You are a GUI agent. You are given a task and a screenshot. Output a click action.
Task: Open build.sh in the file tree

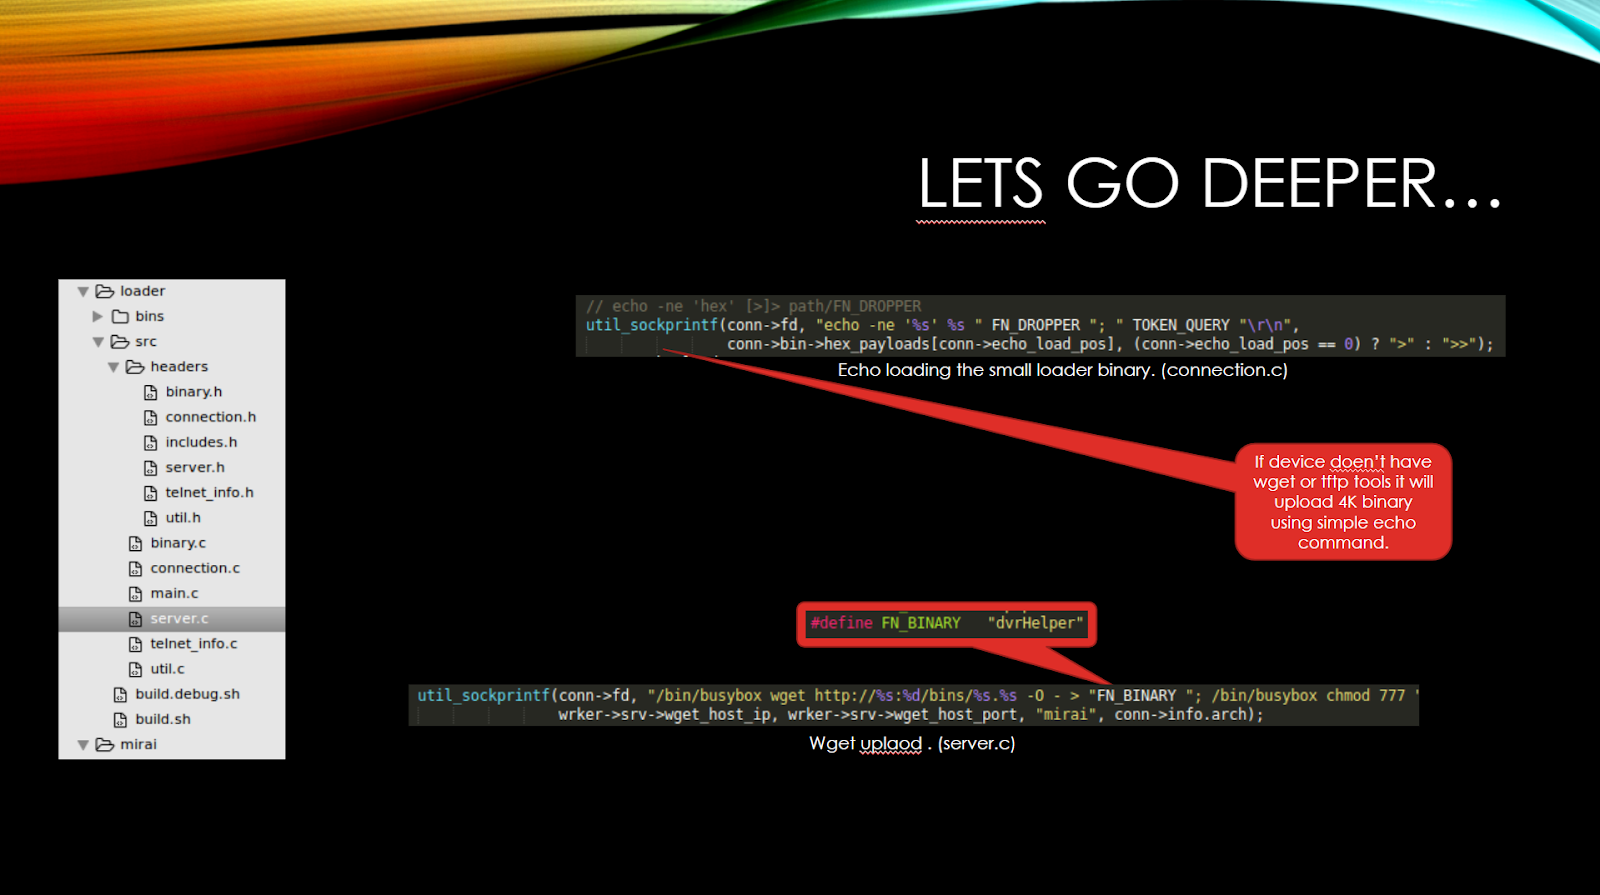click(x=163, y=719)
